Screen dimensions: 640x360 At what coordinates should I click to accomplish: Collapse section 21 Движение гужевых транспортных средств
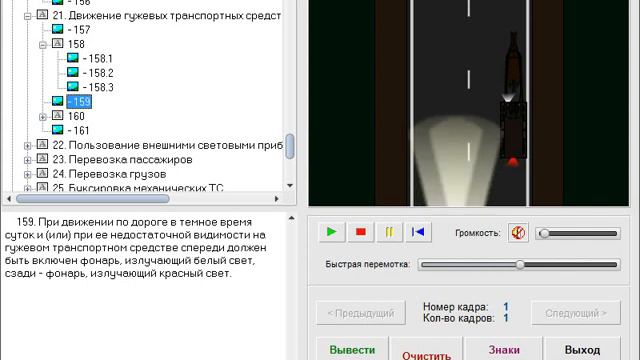[27, 16]
